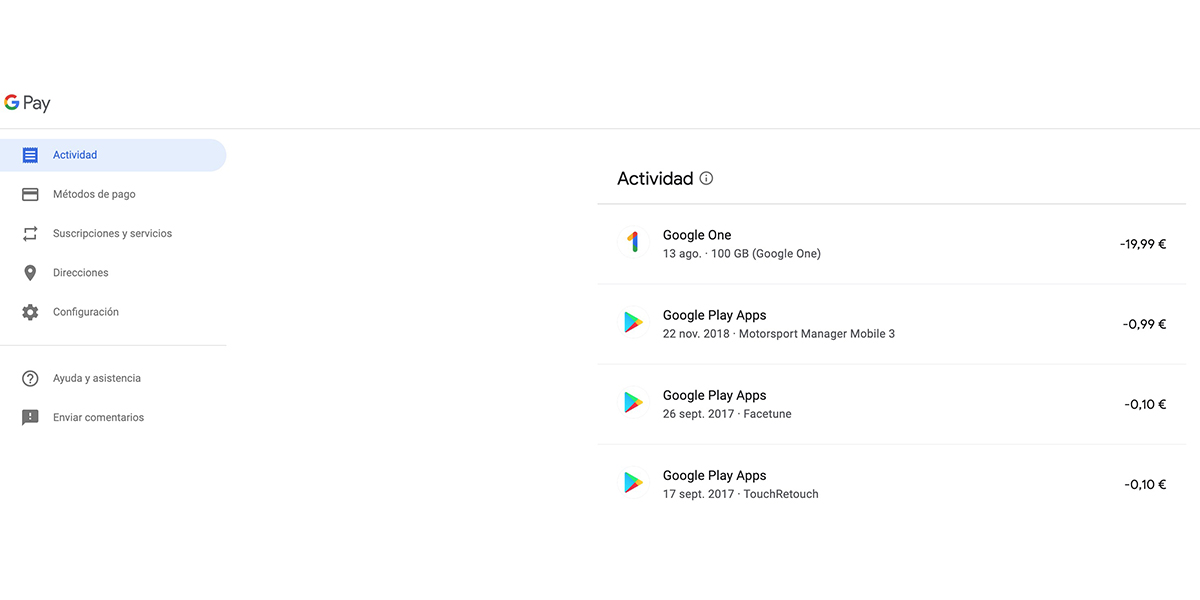Click the Google One colored icon
1200x600 pixels.
tap(633, 242)
